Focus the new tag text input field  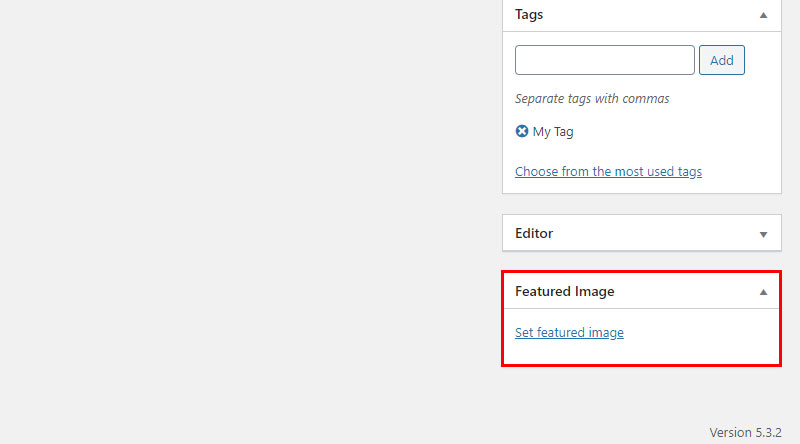[x=605, y=60]
